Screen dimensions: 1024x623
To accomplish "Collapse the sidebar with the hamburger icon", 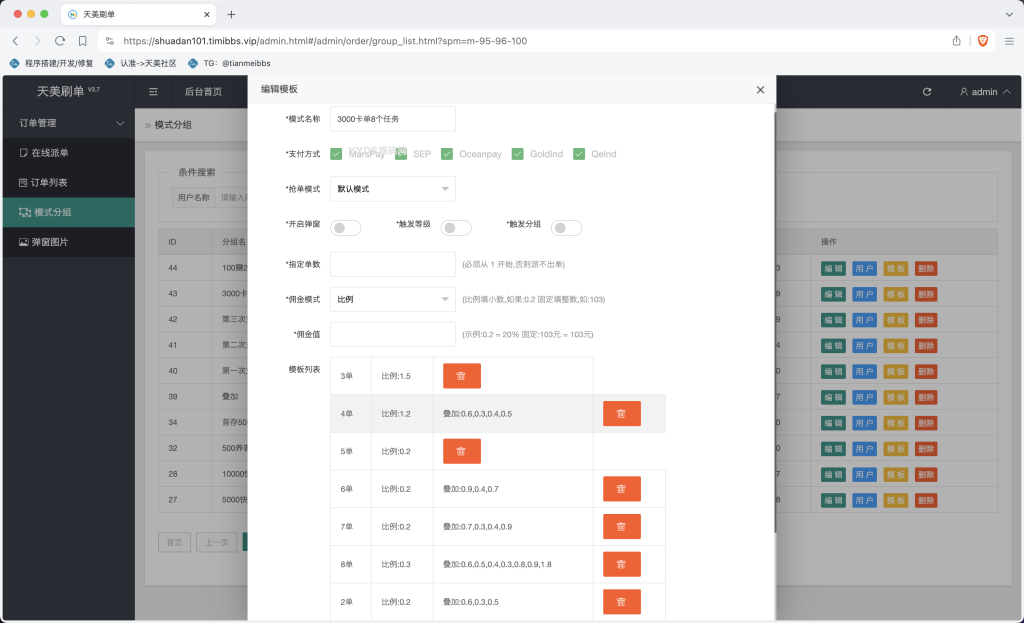I will coord(152,91).
